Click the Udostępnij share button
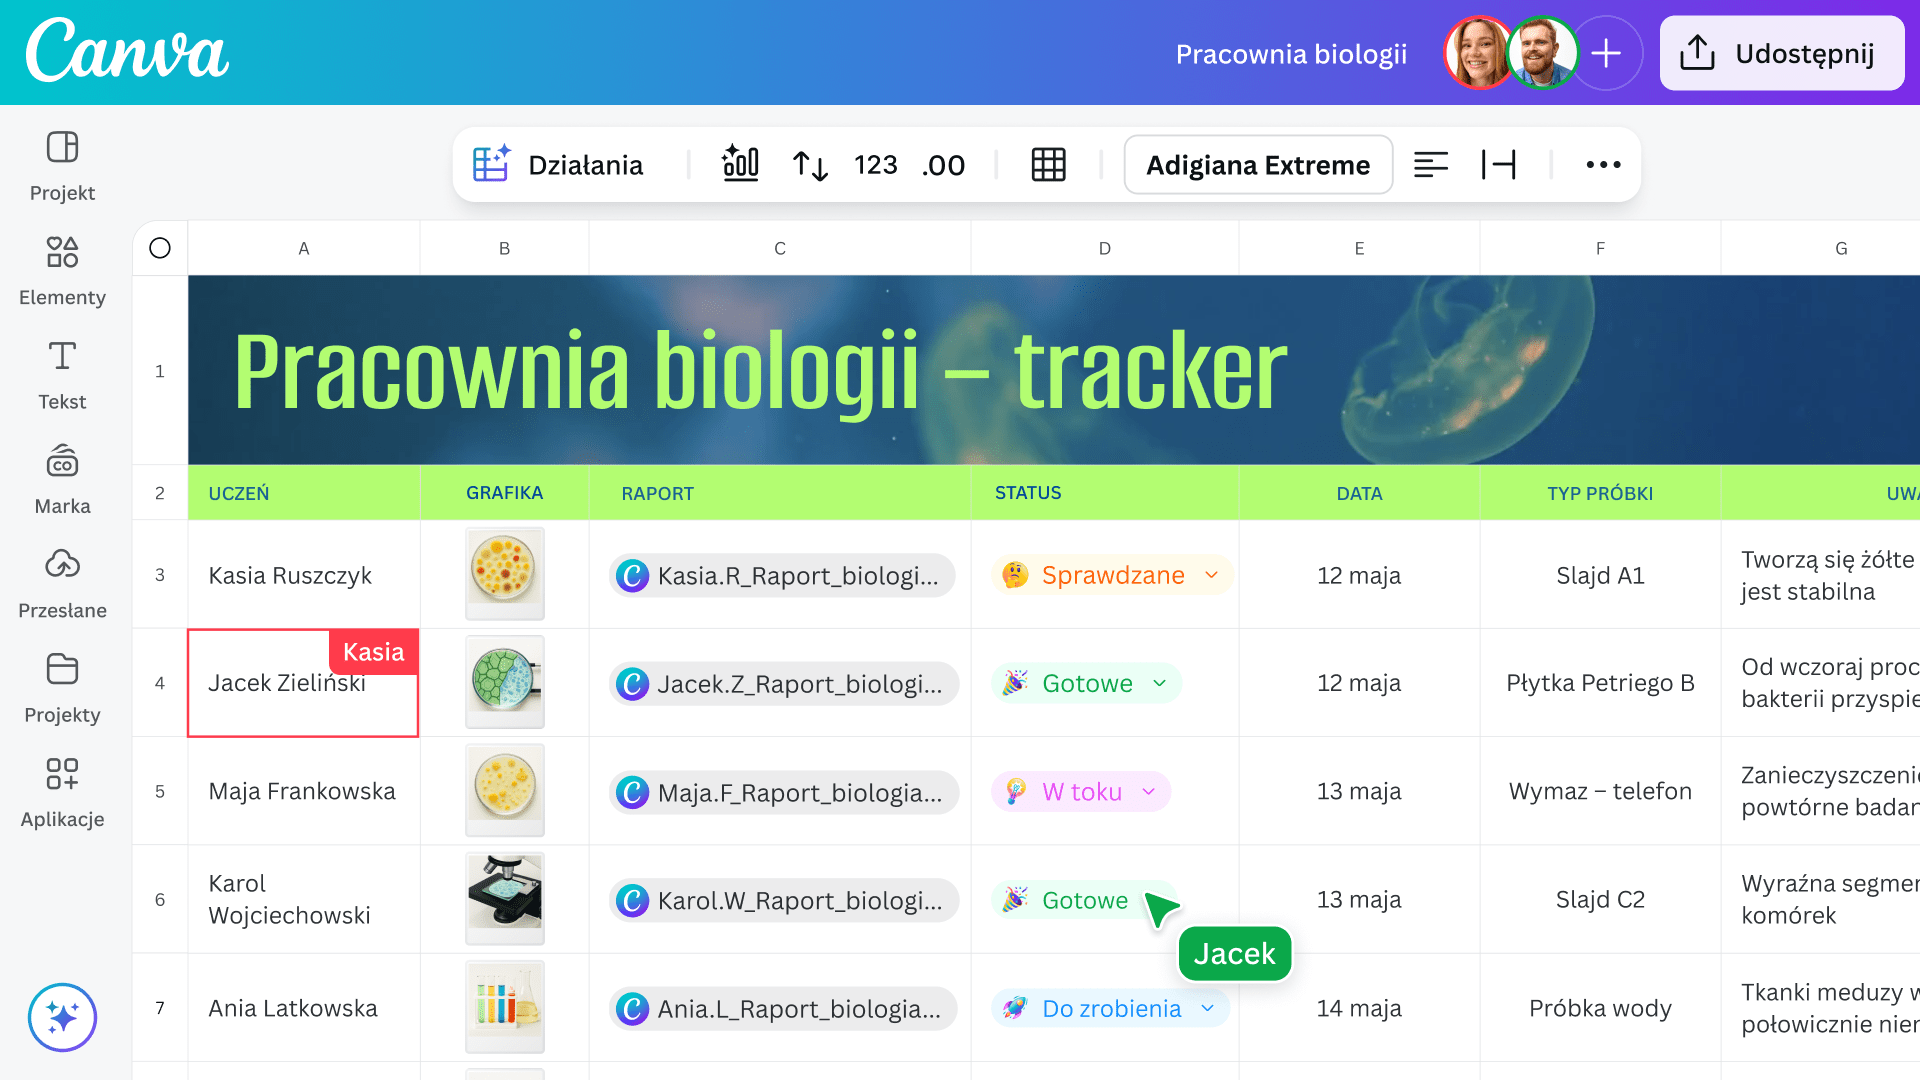Viewport: 1920px width, 1080px height. 1782,54
